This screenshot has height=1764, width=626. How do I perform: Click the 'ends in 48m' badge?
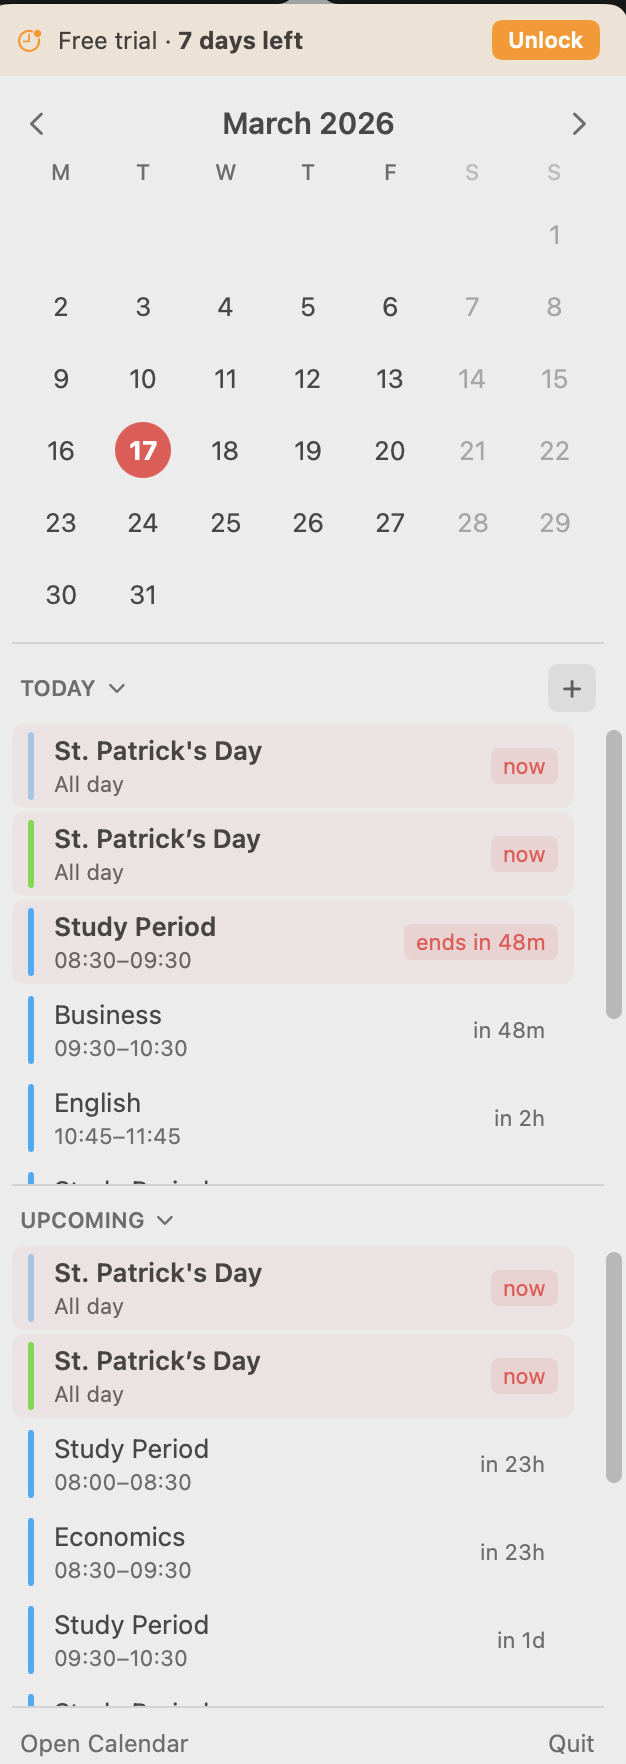tap(480, 942)
